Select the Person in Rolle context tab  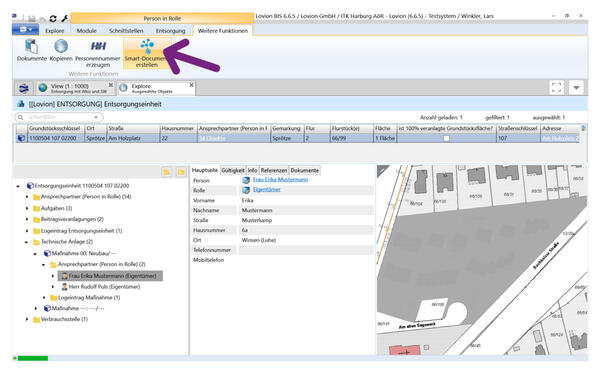[162, 18]
